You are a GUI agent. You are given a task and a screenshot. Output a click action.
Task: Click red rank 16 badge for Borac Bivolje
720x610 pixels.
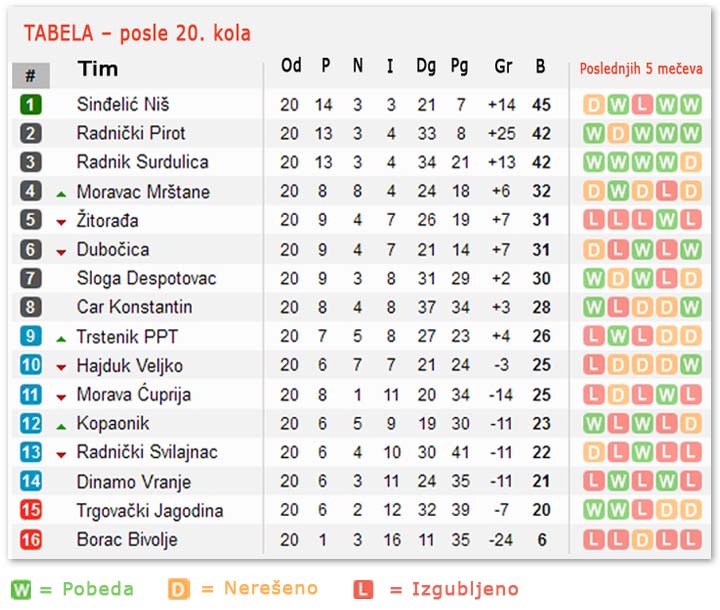(31, 539)
